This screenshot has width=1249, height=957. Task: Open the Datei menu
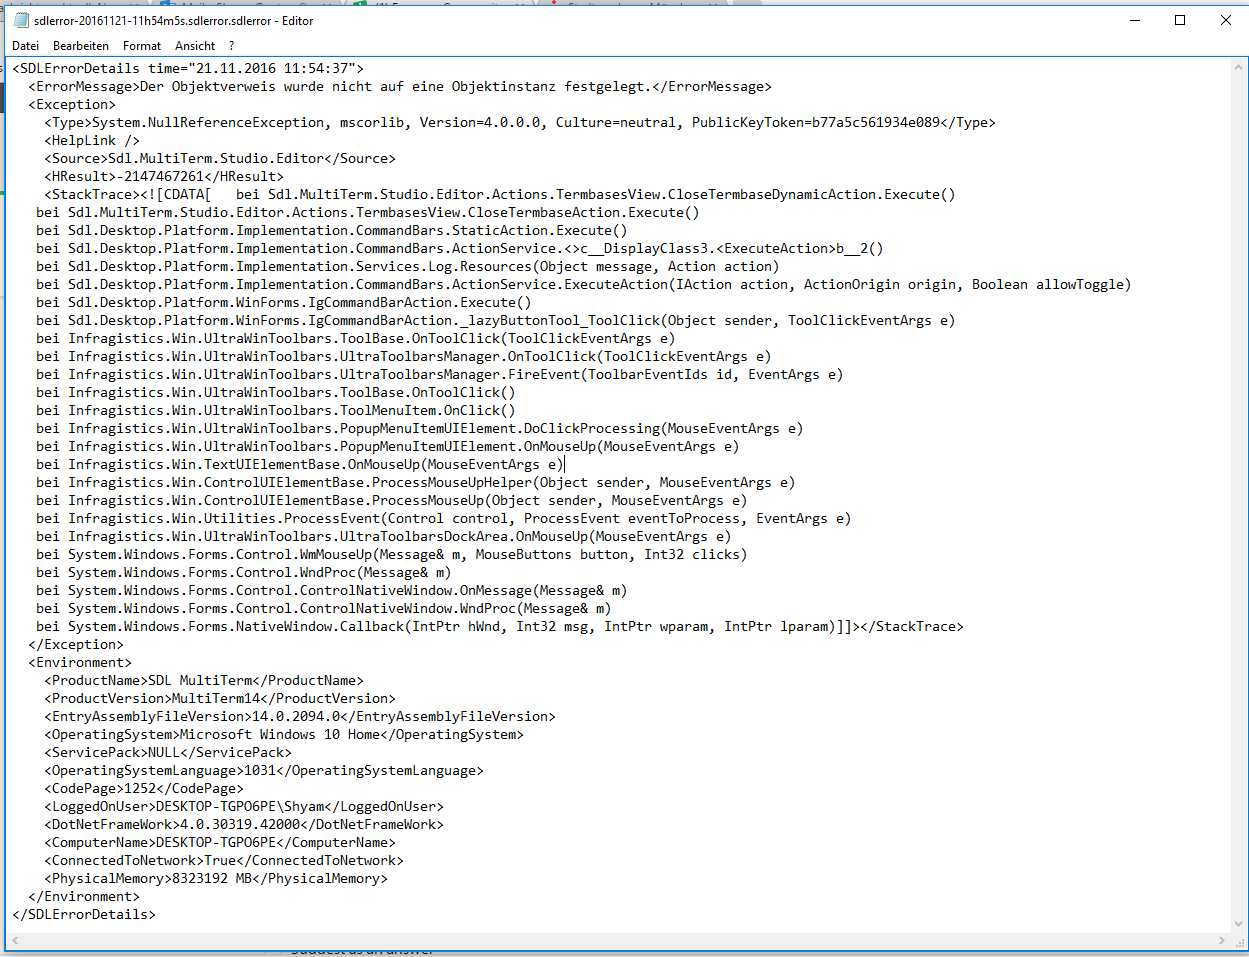pos(25,46)
